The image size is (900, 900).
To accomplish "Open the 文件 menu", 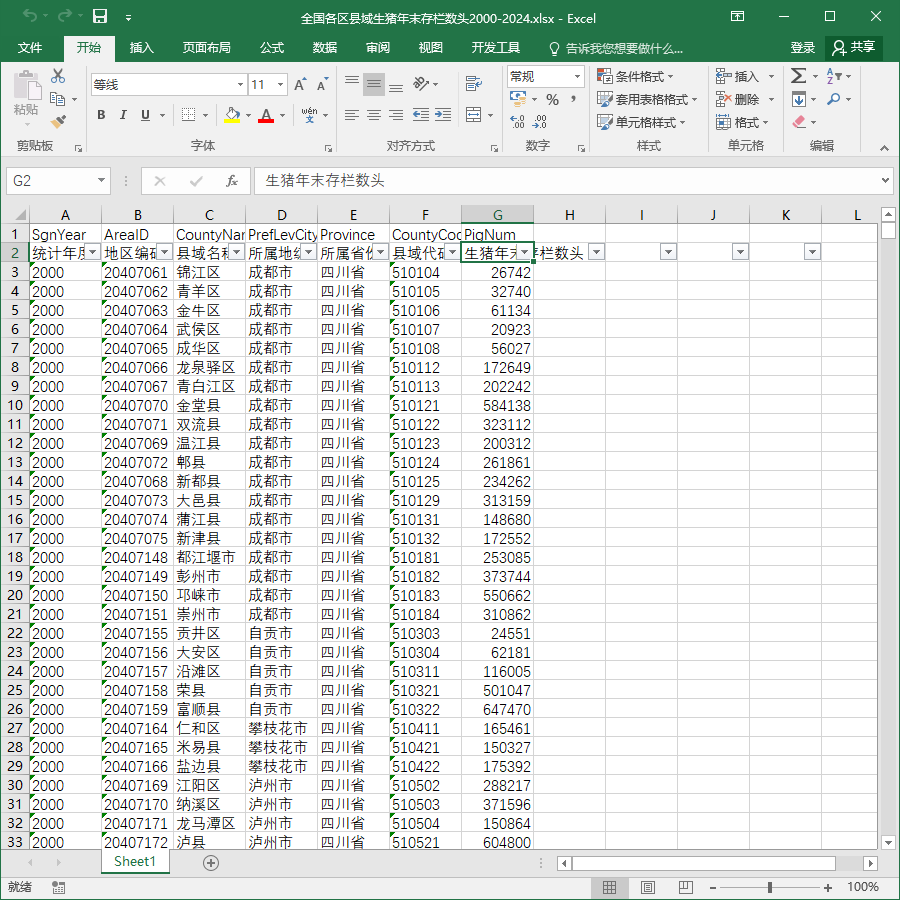I will [x=30, y=48].
